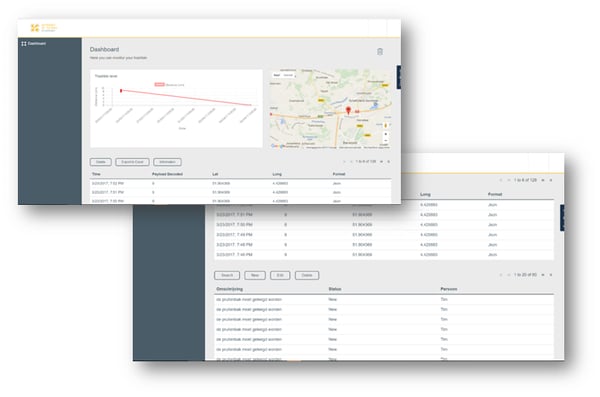600x397 pixels.
Task: Click the red data point on the chart
Action: (x=121, y=91)
